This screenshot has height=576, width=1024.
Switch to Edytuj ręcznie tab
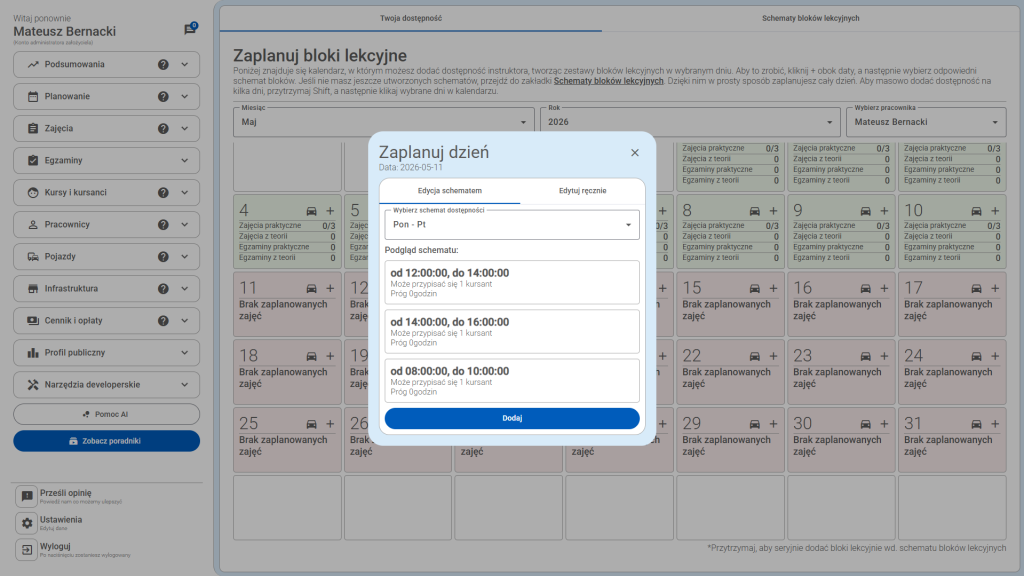coord(582,191)
